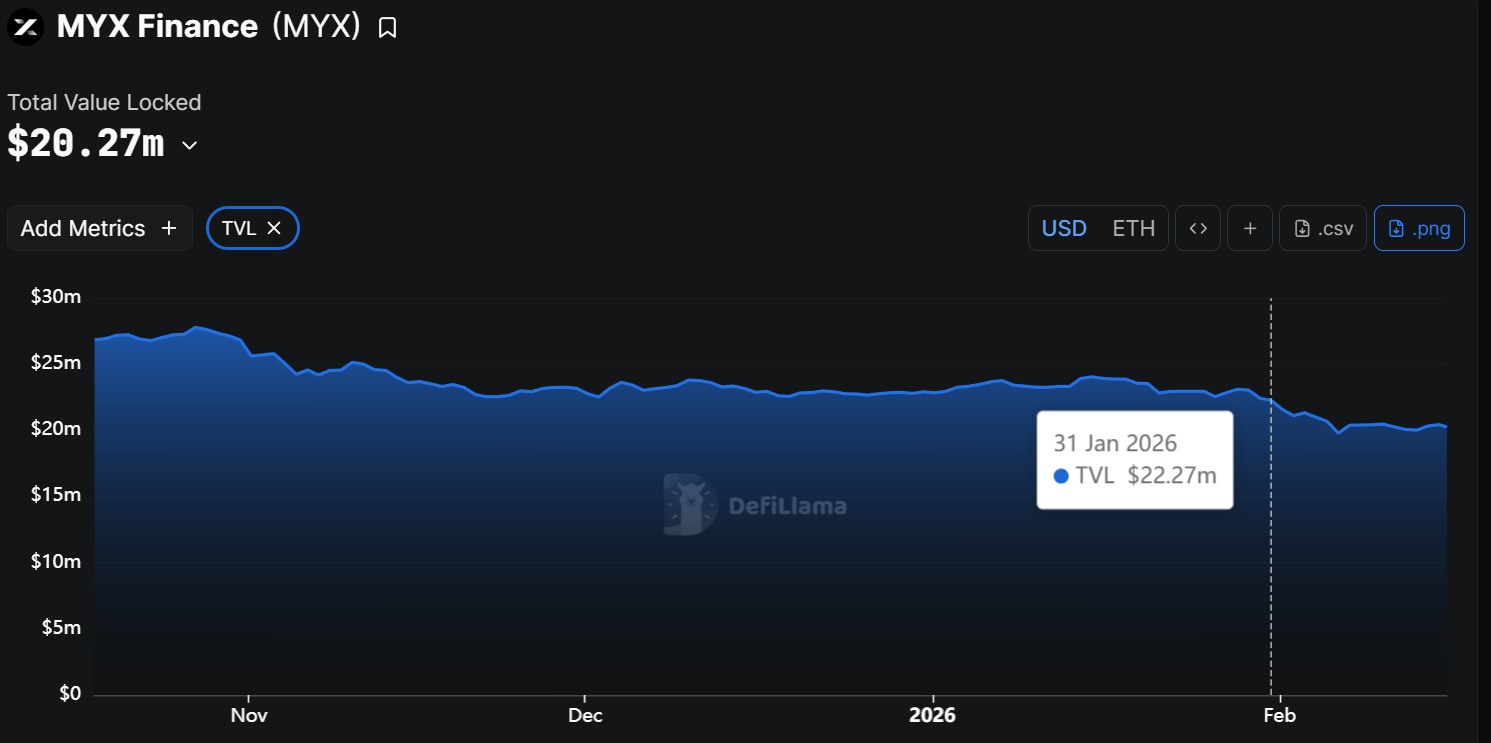
Task: Click the plus icon beside embed button
Action: (x=1250, y=228)
